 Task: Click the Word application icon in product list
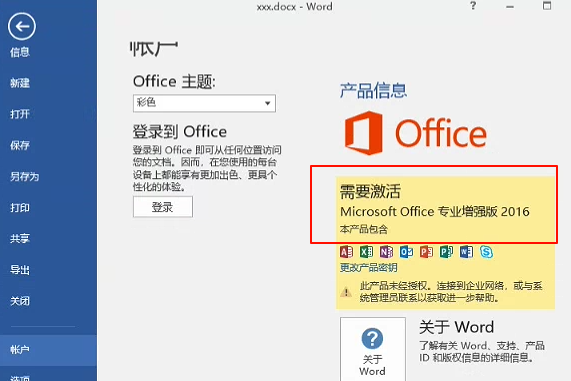[x=466, y=252]
